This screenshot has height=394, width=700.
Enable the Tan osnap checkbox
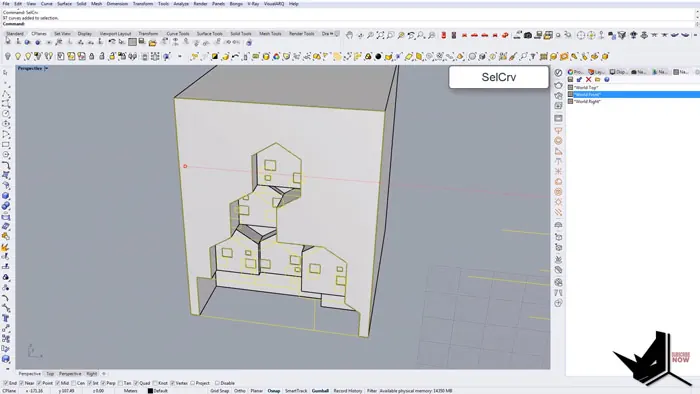pos(121,383)
